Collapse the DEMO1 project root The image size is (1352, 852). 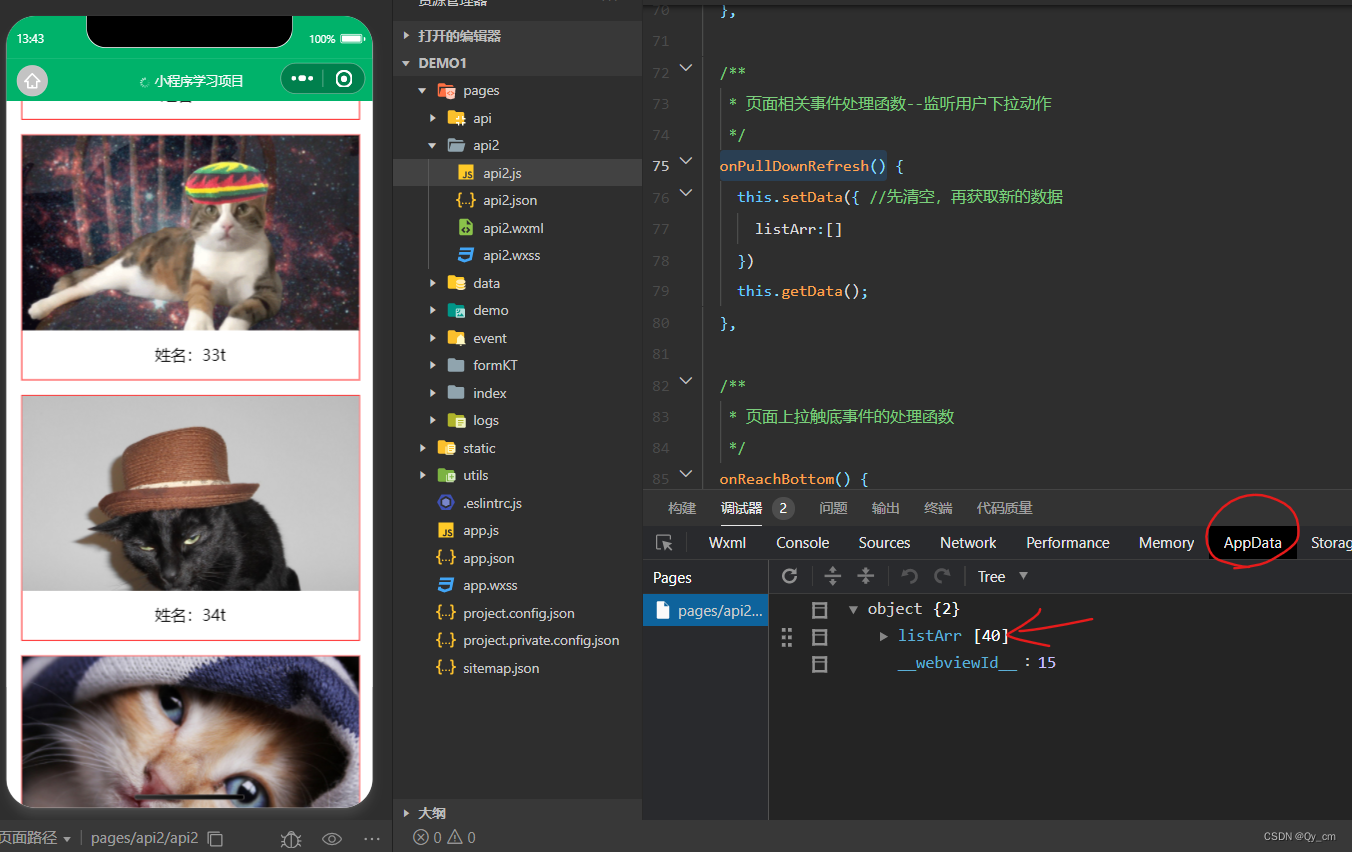click(x=406, y=63)
